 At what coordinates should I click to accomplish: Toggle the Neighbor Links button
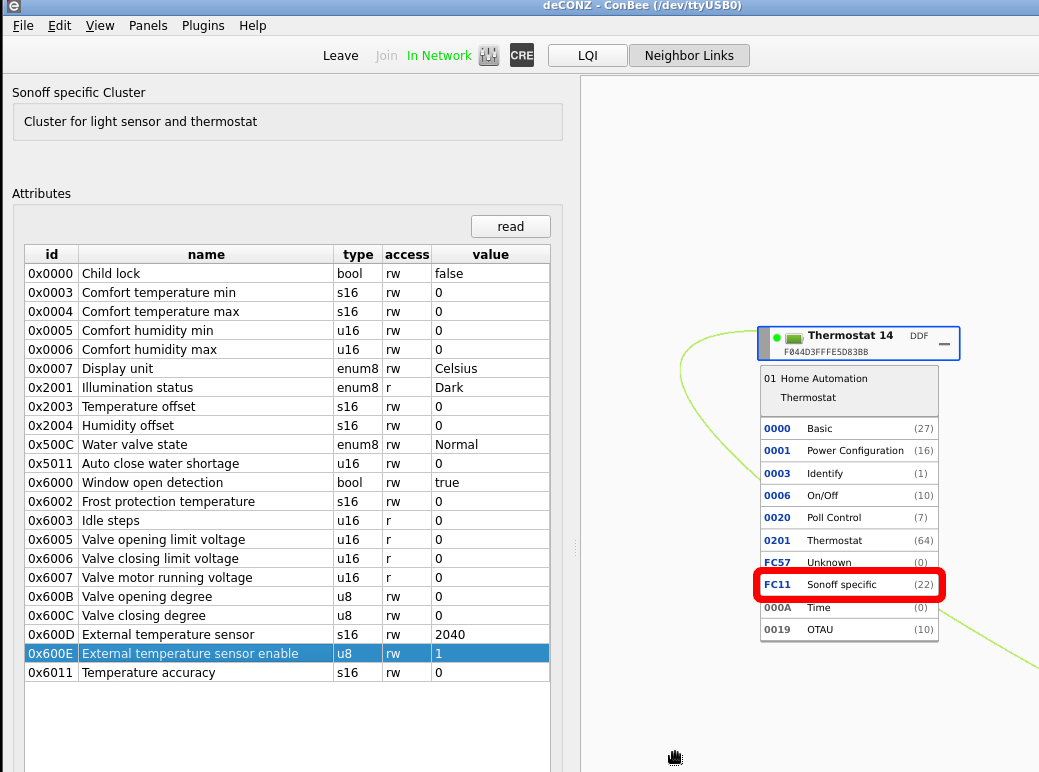point(689,56)
